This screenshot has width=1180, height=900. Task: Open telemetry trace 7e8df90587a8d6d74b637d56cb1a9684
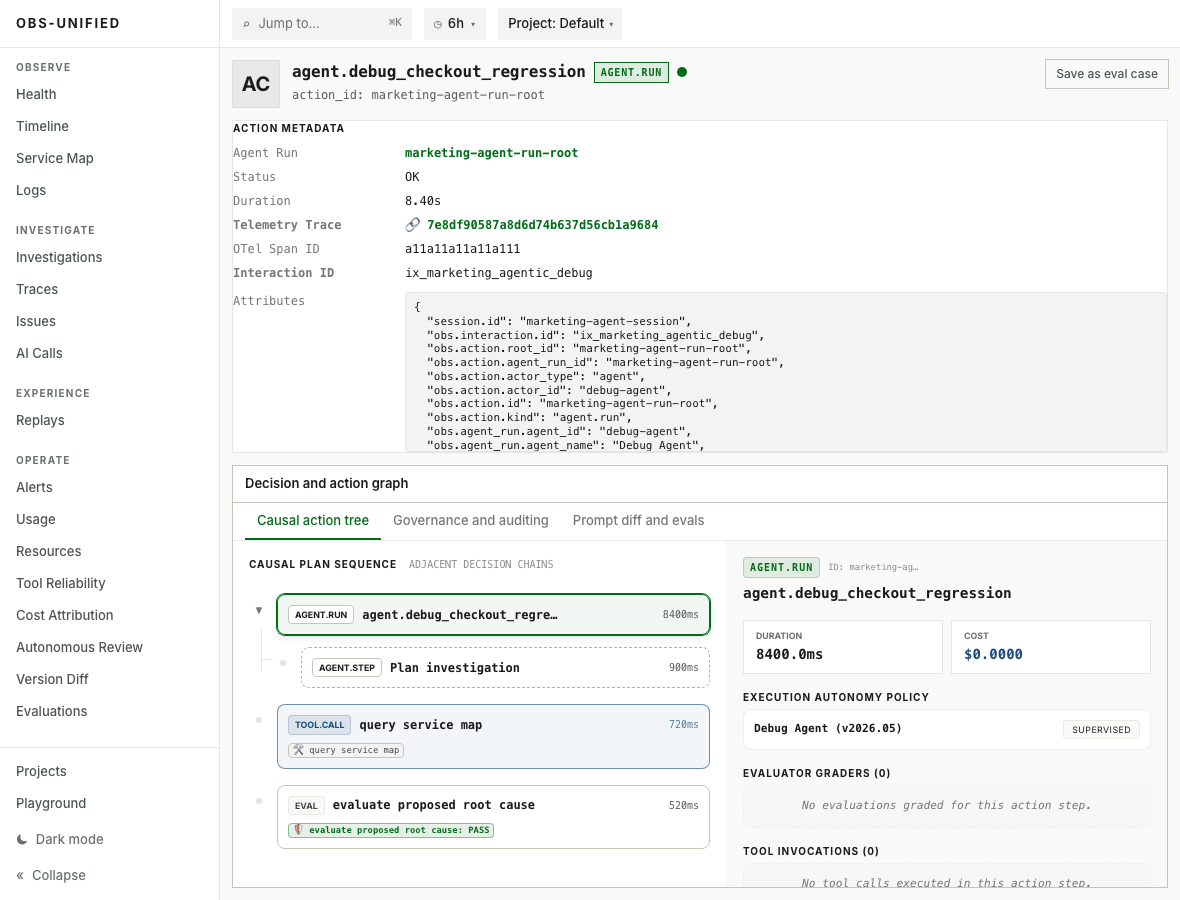[543, 225]
